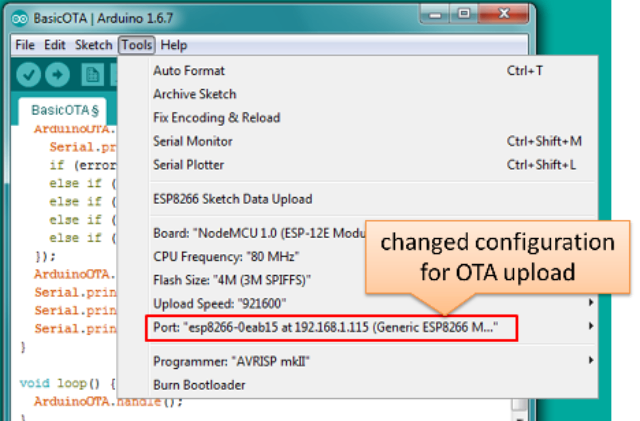640x421 pixels.
Task: Click the Verify checkmark icon
Action: click(28, 75)
